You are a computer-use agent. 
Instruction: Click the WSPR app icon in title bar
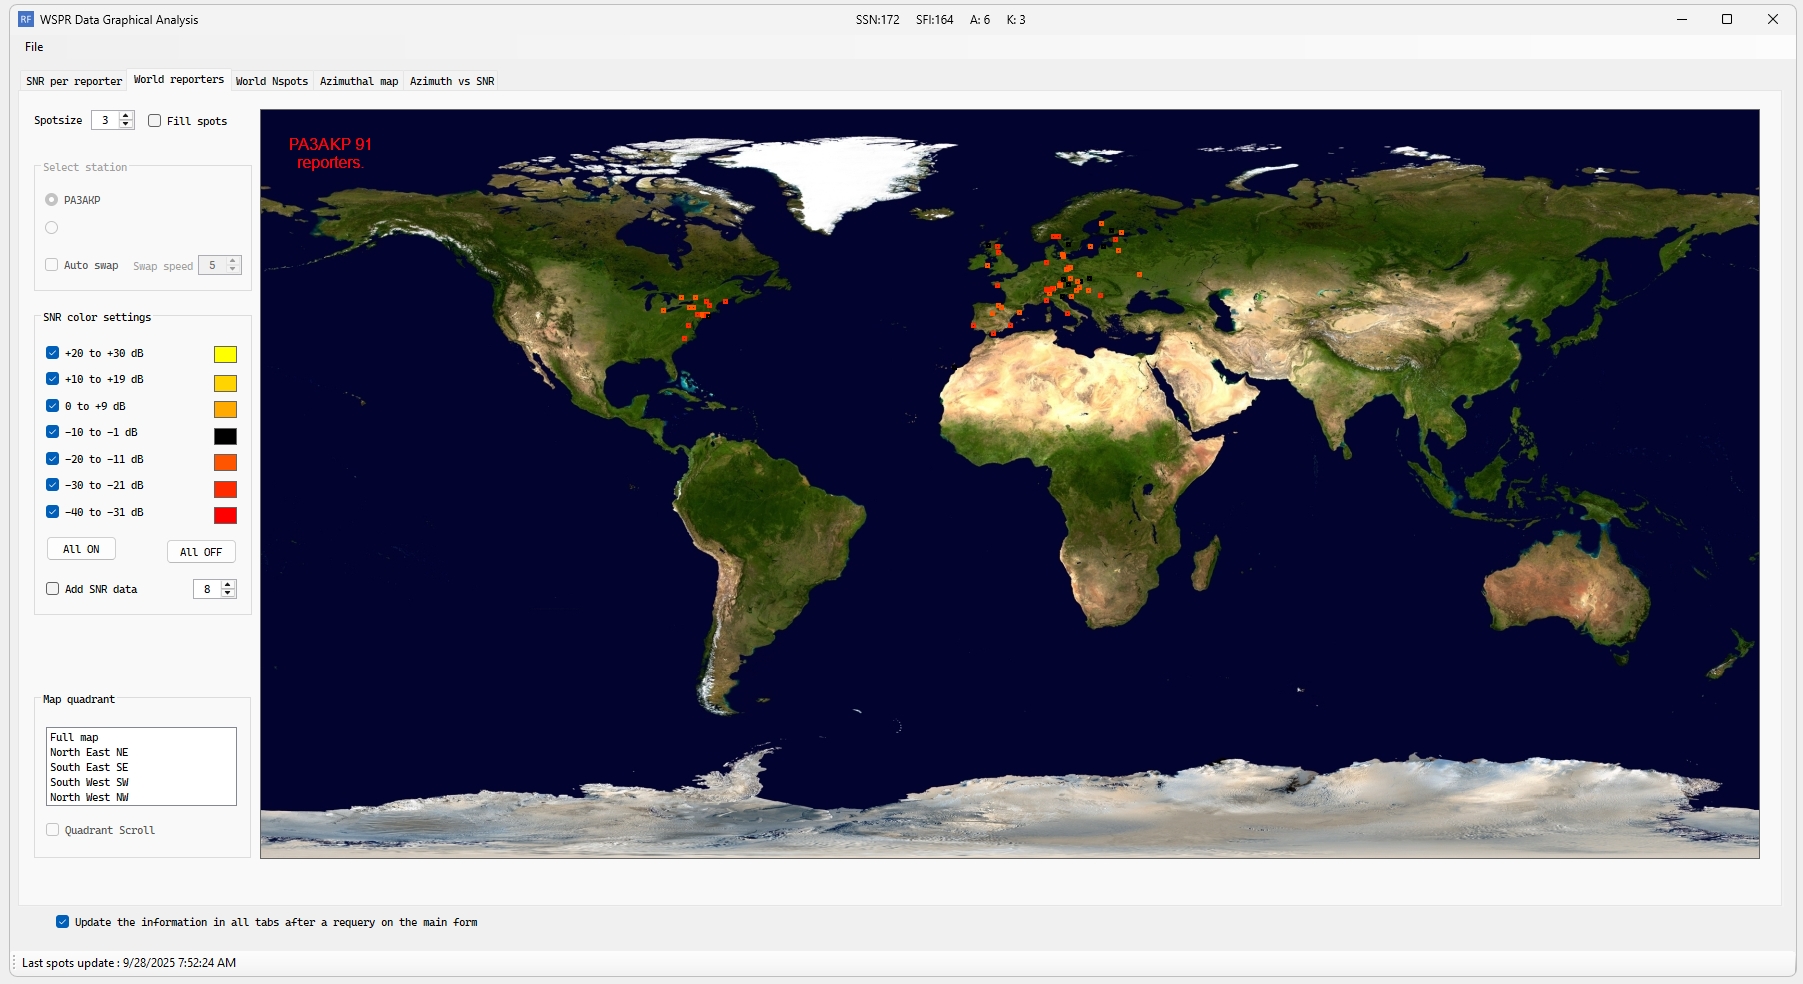[x=26, y=19]
